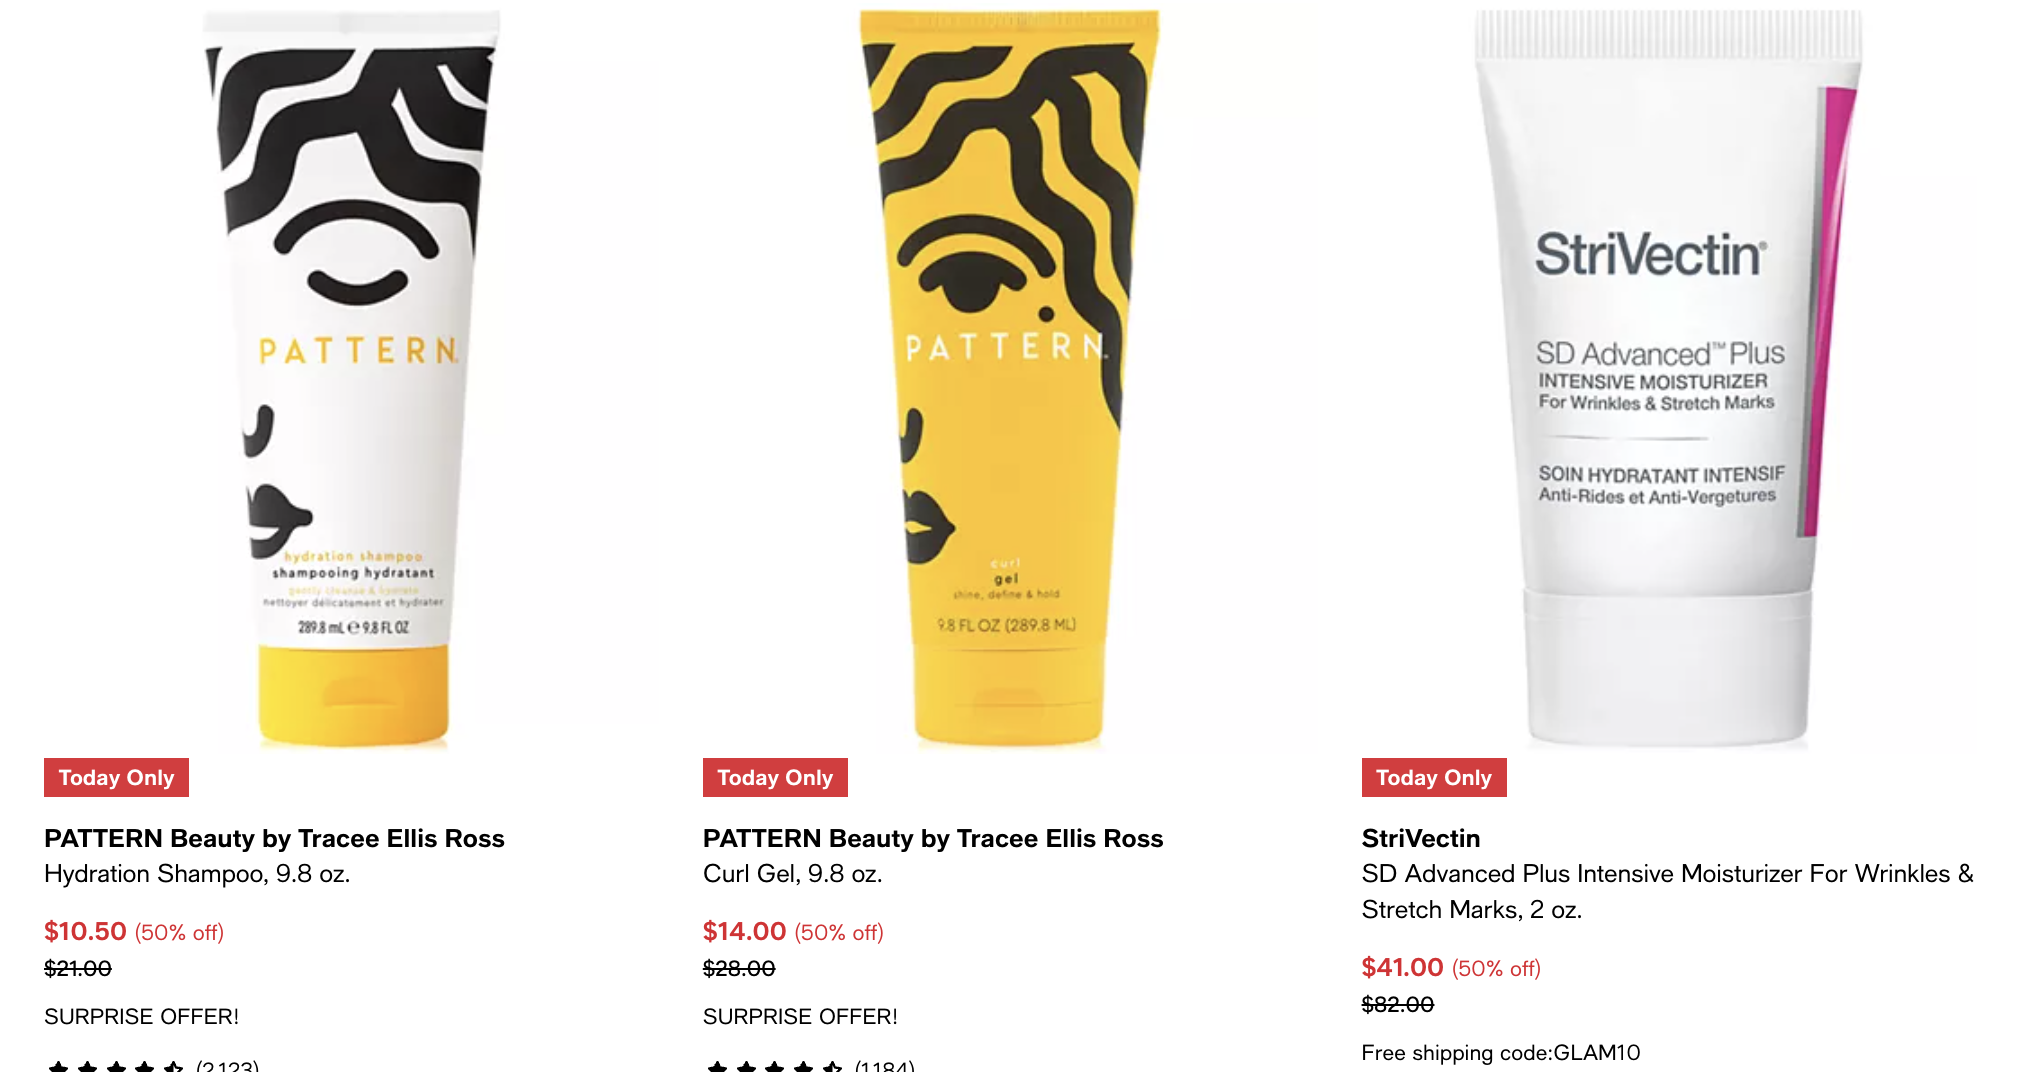This screenshot has height=1072, width=2020.
Task: Open Curl Gel, 9.8 oz. product title
Action: click(x=792, y=874)
